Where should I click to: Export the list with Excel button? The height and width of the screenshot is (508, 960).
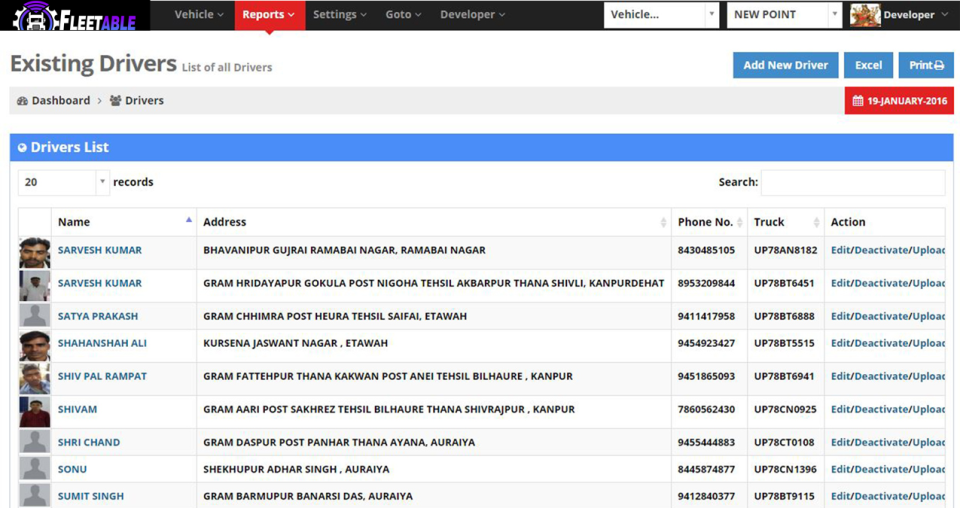tap(868, 65)
